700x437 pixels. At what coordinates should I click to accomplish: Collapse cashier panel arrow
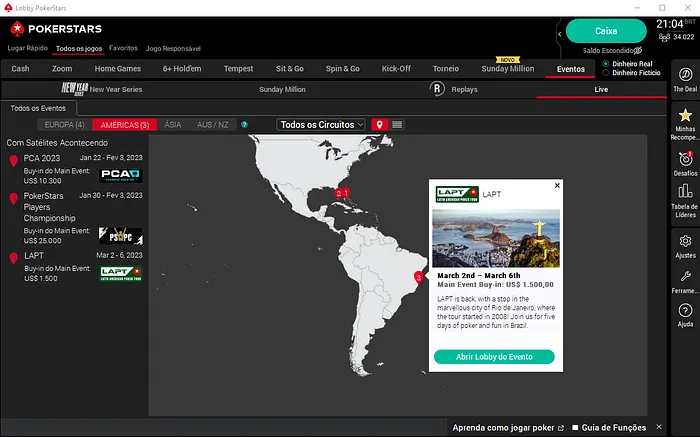click(560, 34)
